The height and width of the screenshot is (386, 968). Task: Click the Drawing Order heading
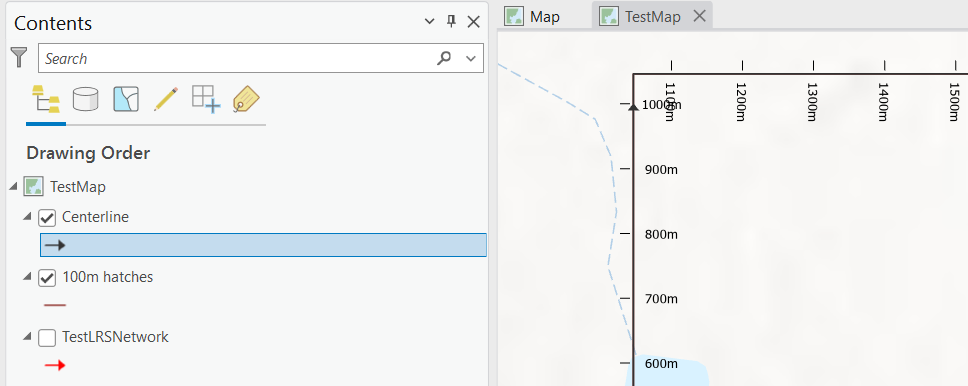pyautogui.click(x=88, y=153)
